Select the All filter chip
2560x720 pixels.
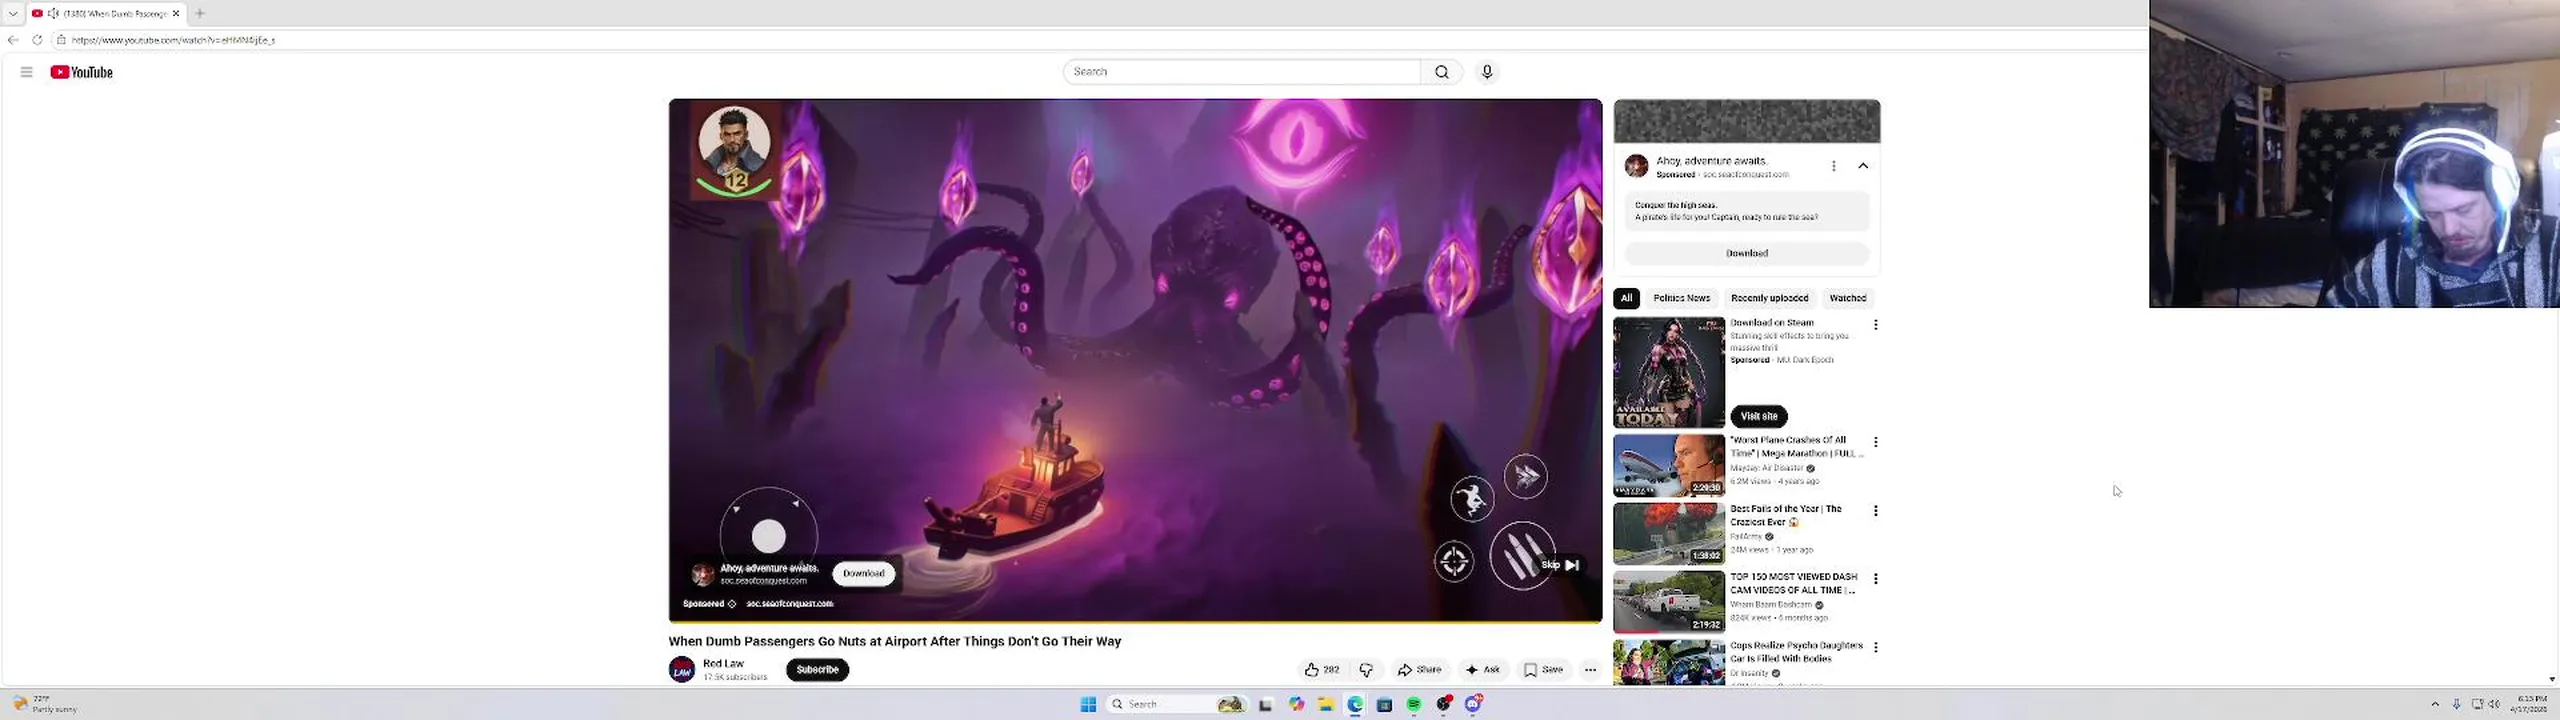click(1626, 298)
